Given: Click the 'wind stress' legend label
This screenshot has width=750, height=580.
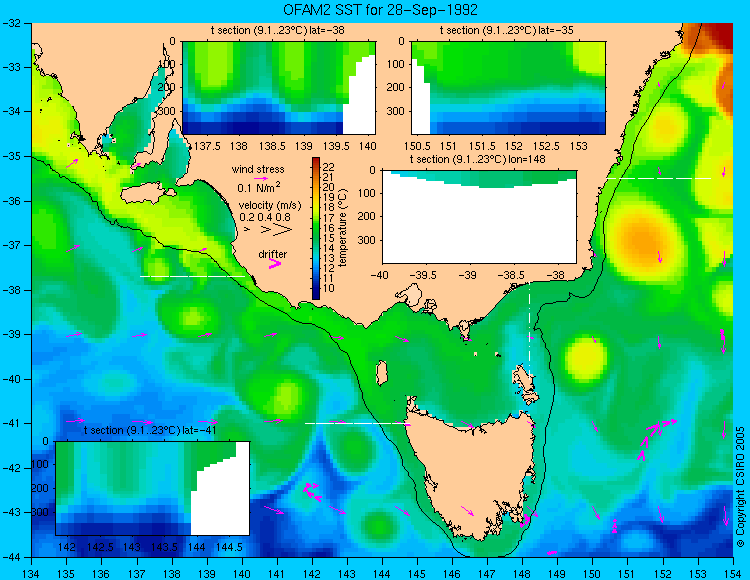Looking at the screenshot, I should [x=258, y=169].
